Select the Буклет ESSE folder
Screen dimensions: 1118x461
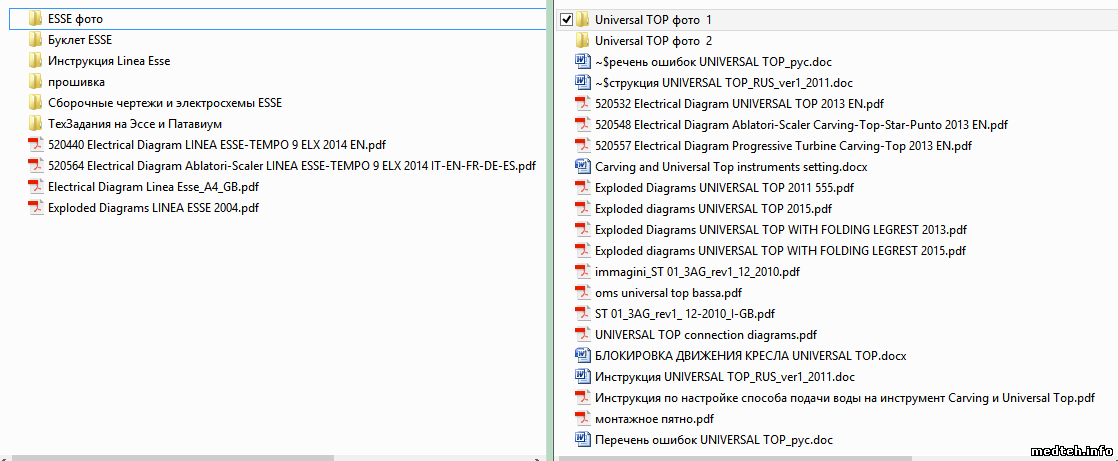[80, 40]
